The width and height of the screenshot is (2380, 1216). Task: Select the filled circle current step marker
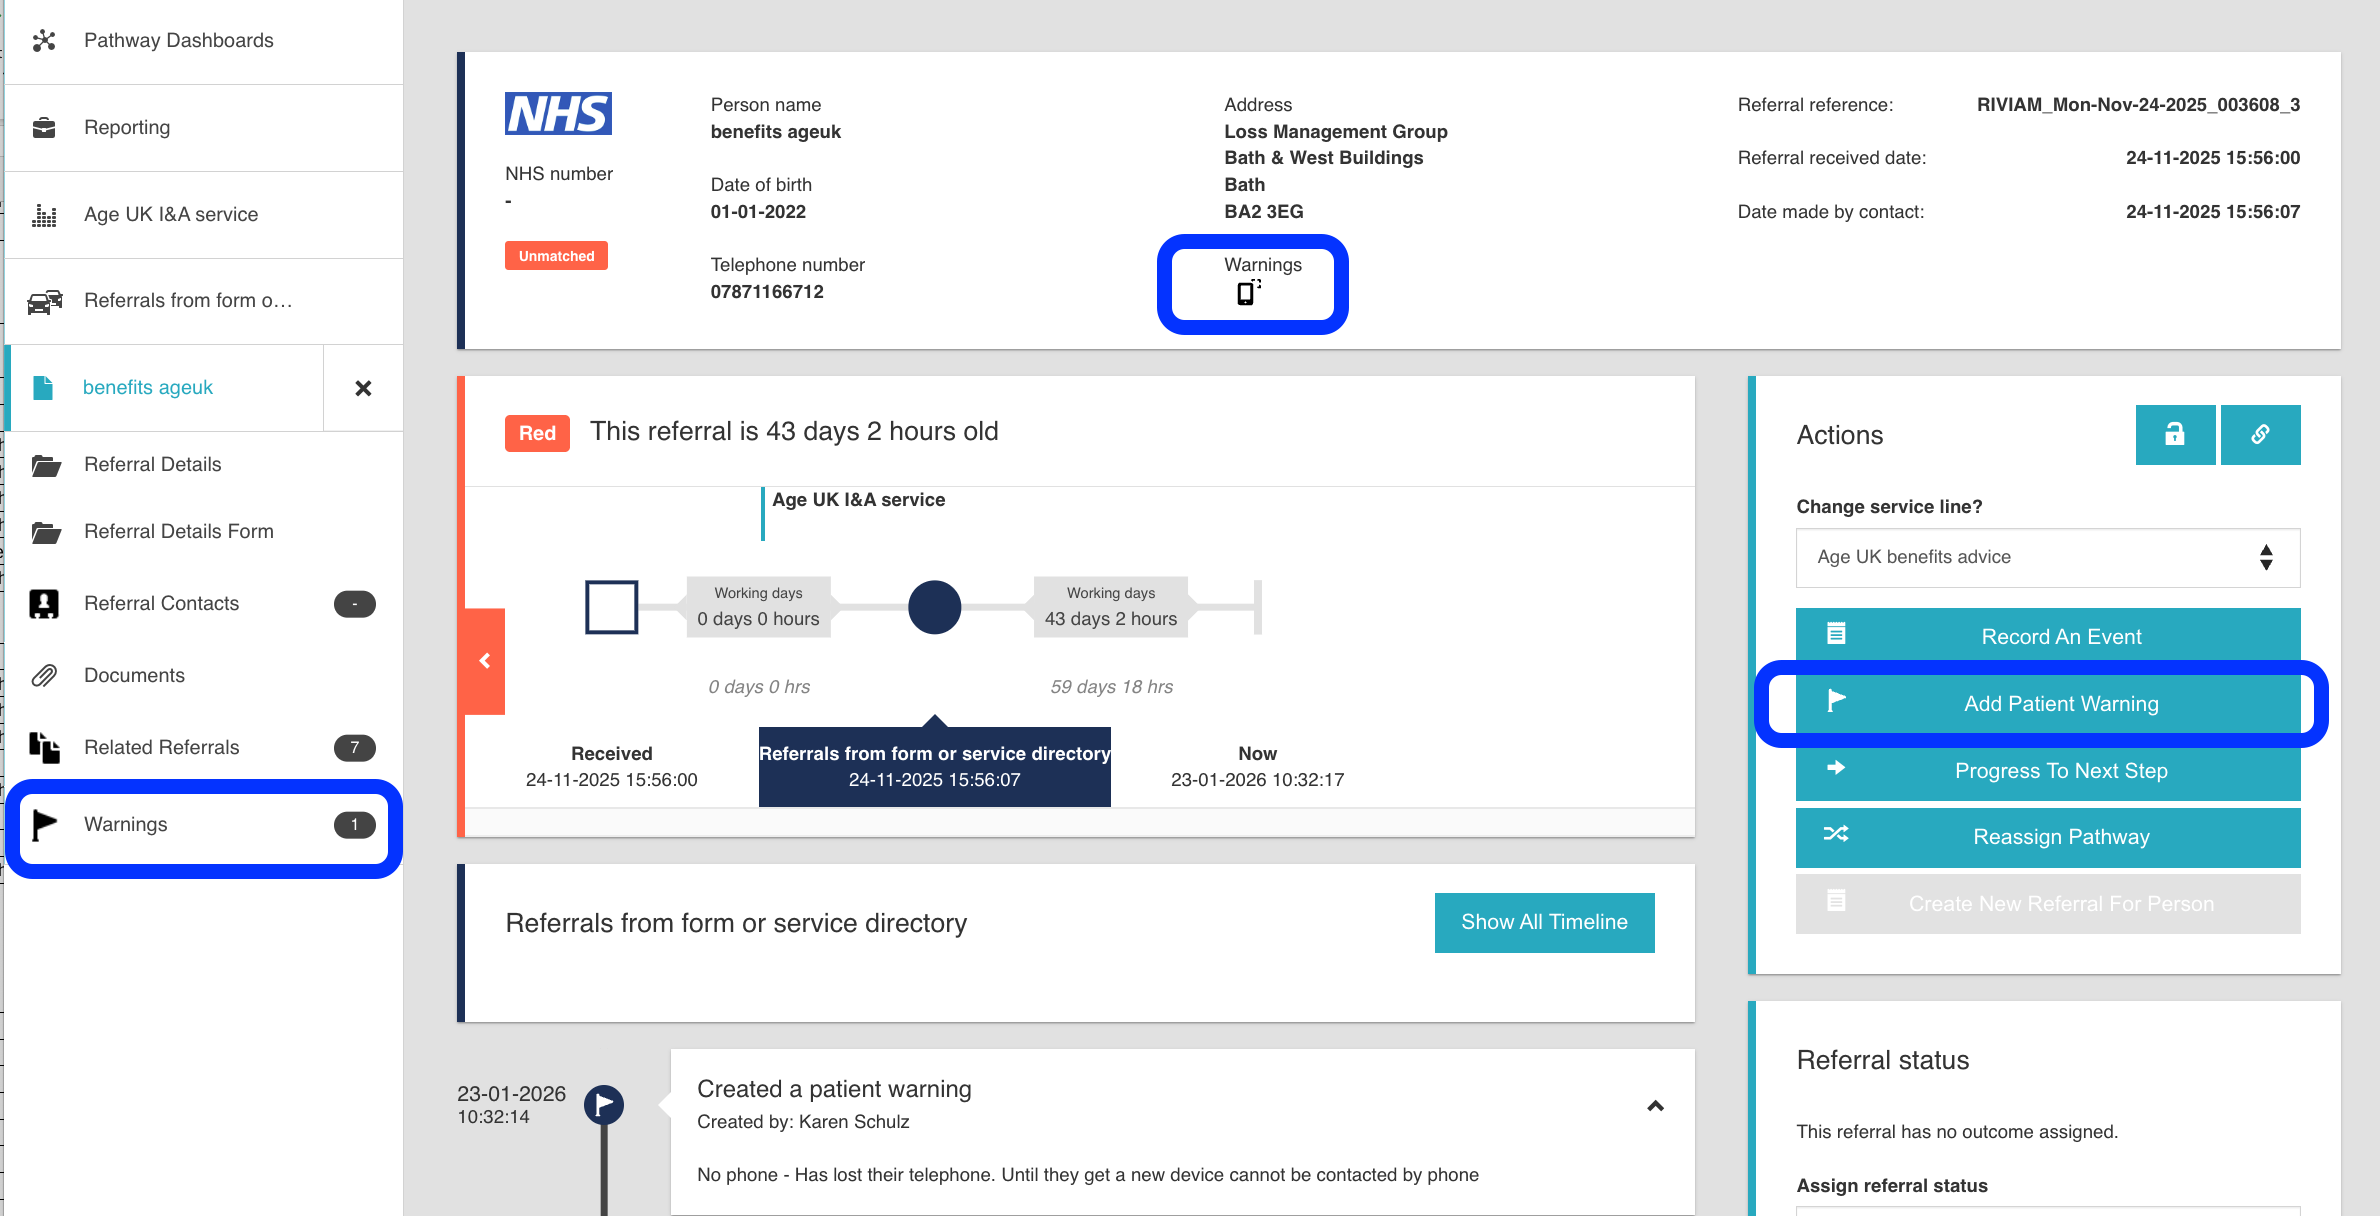(934, 607)
